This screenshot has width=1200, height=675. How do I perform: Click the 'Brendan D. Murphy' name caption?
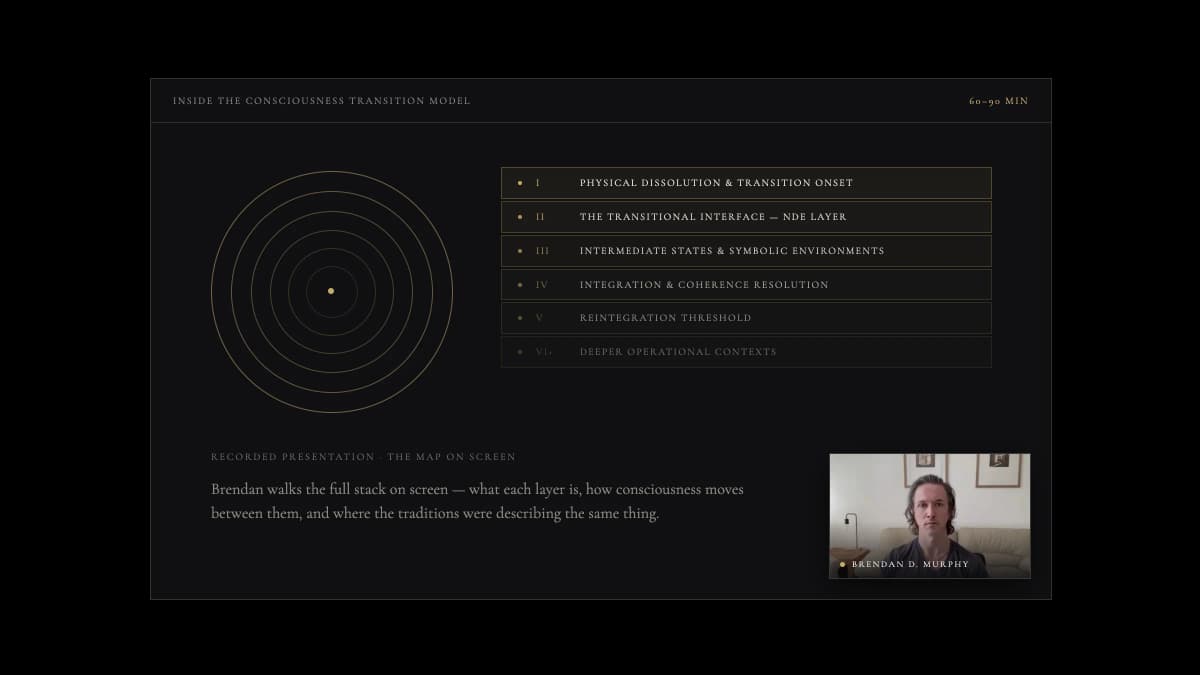(909, 564)
